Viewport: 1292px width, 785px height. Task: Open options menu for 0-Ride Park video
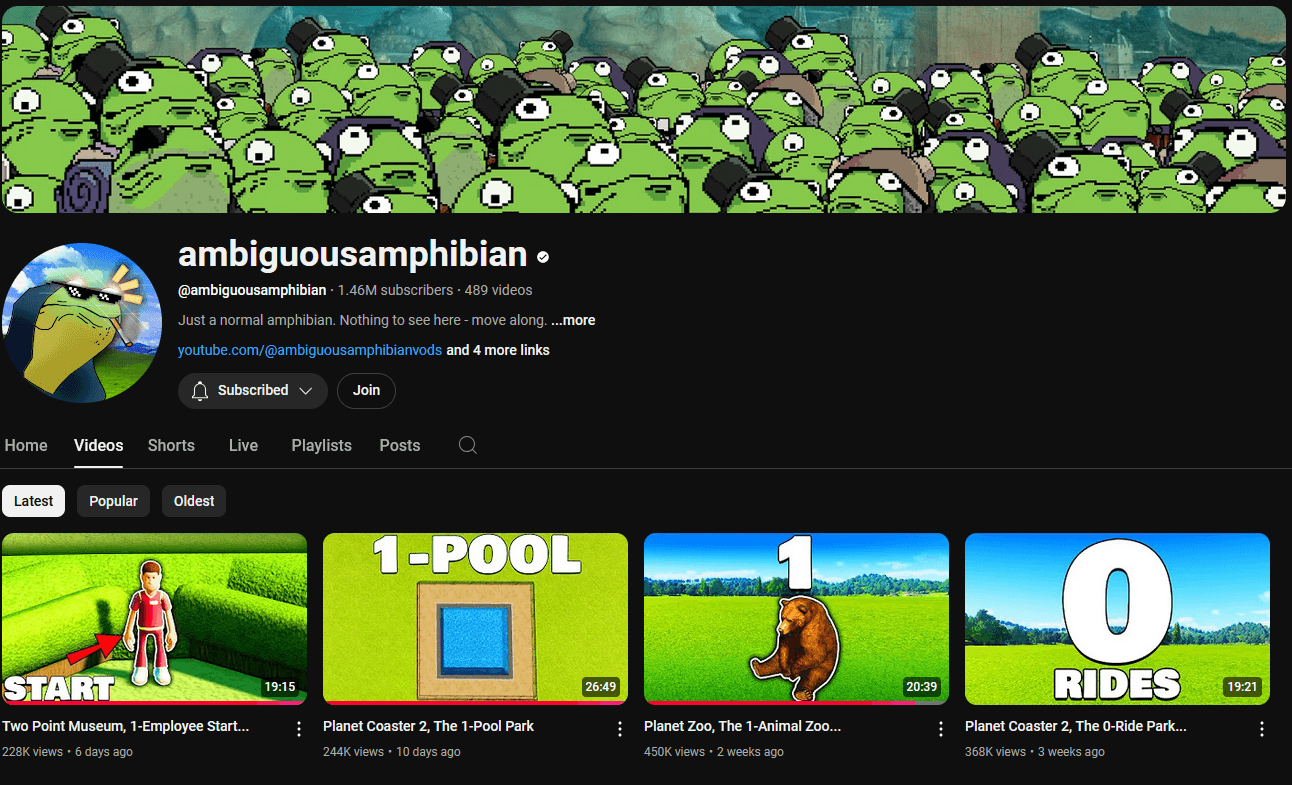[x=1261, y=729]
